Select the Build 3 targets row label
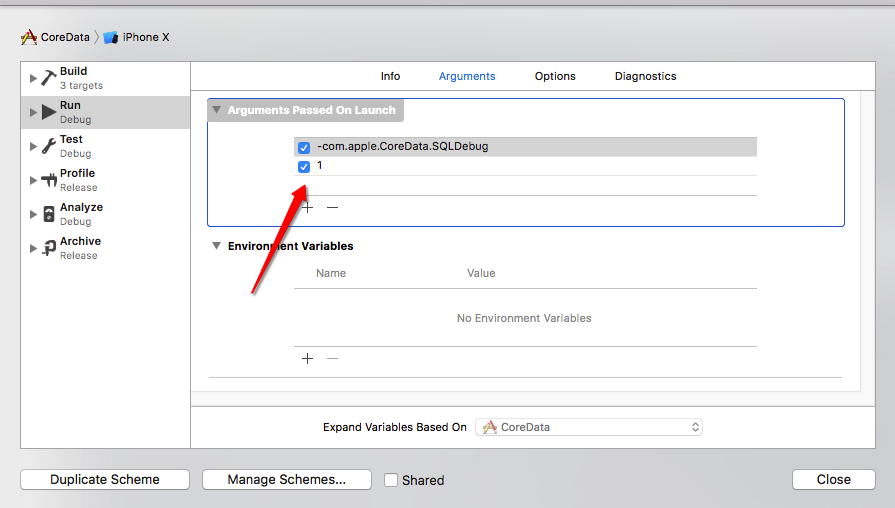895x508 pixels. pos(82,78)
